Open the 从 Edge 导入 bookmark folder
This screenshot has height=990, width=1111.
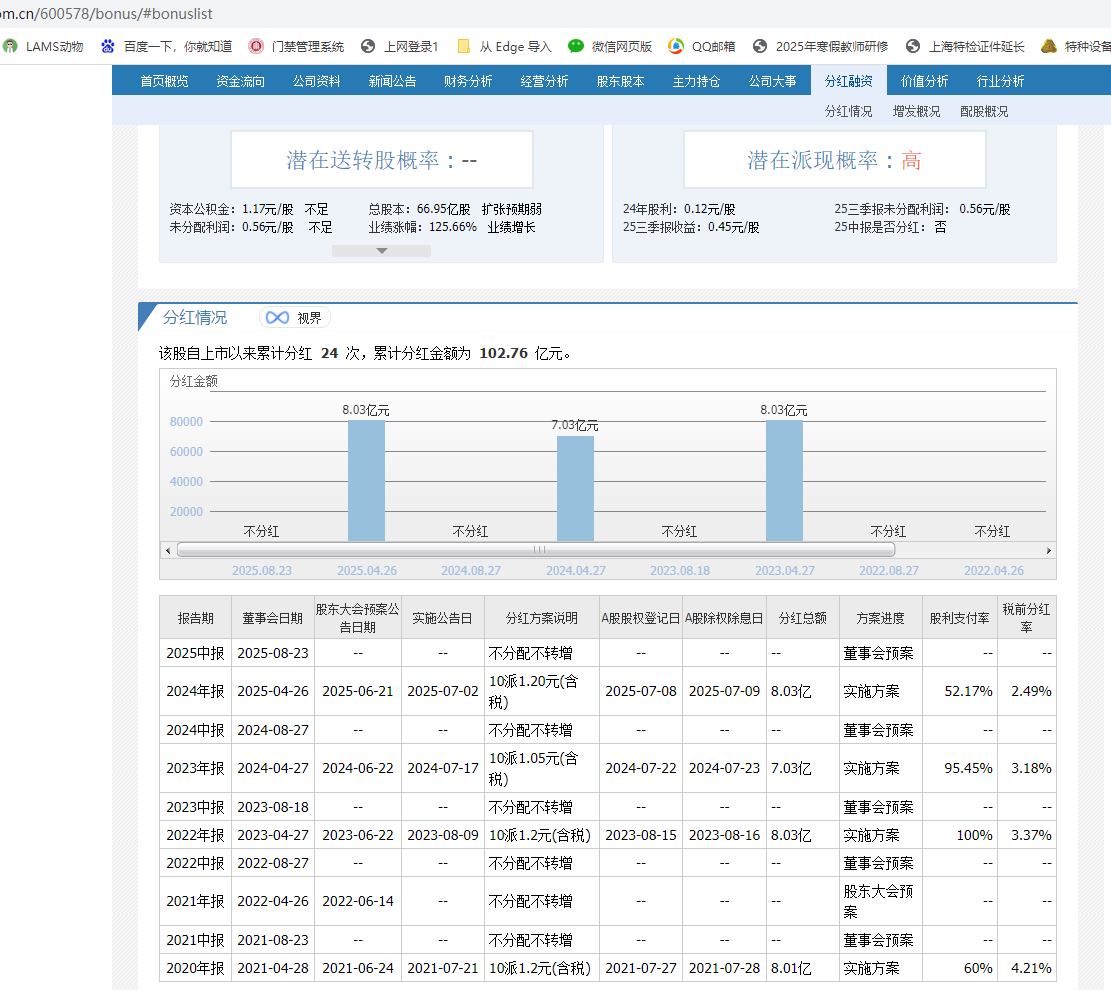coord(504,46)
